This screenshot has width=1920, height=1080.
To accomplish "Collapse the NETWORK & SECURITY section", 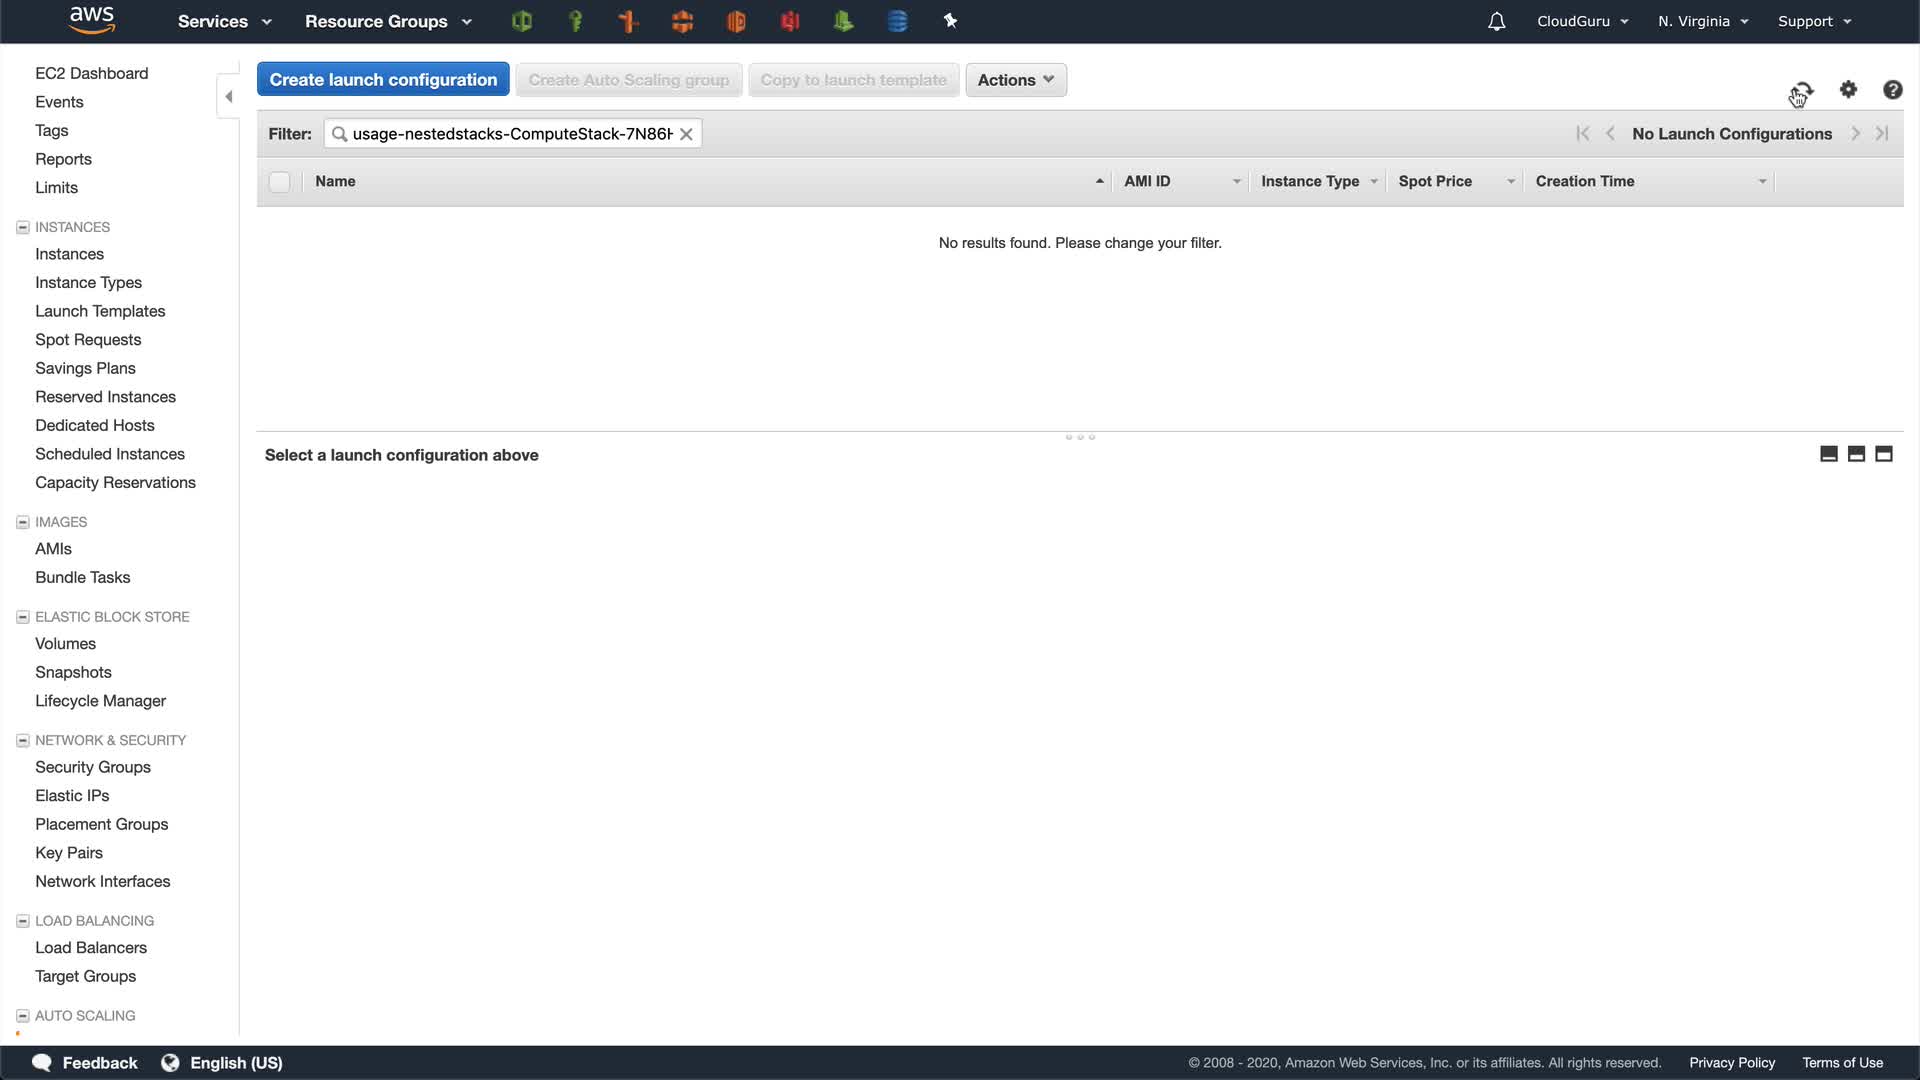I will 22,740.
